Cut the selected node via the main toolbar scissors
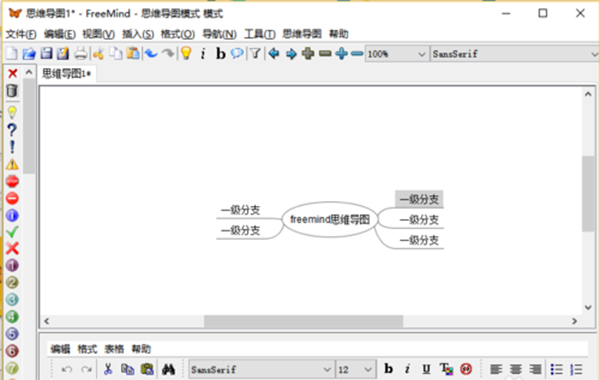 99,54
